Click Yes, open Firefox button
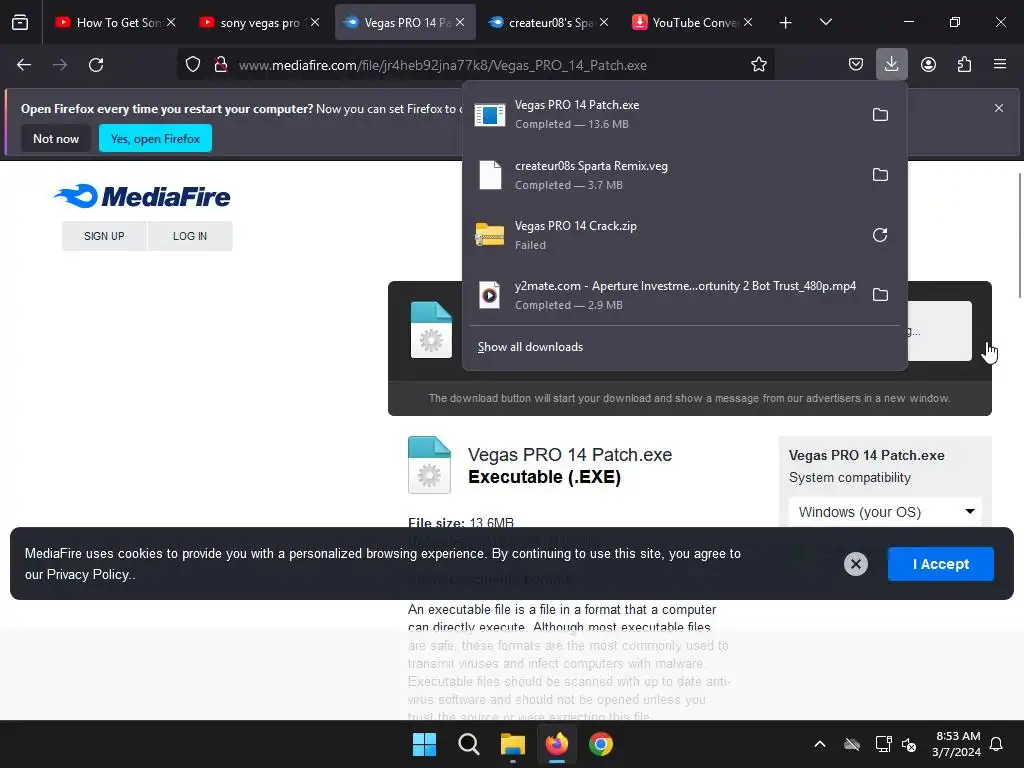Image resolution: width=1024 pixels, height=768 pixels. click(155, 138)
